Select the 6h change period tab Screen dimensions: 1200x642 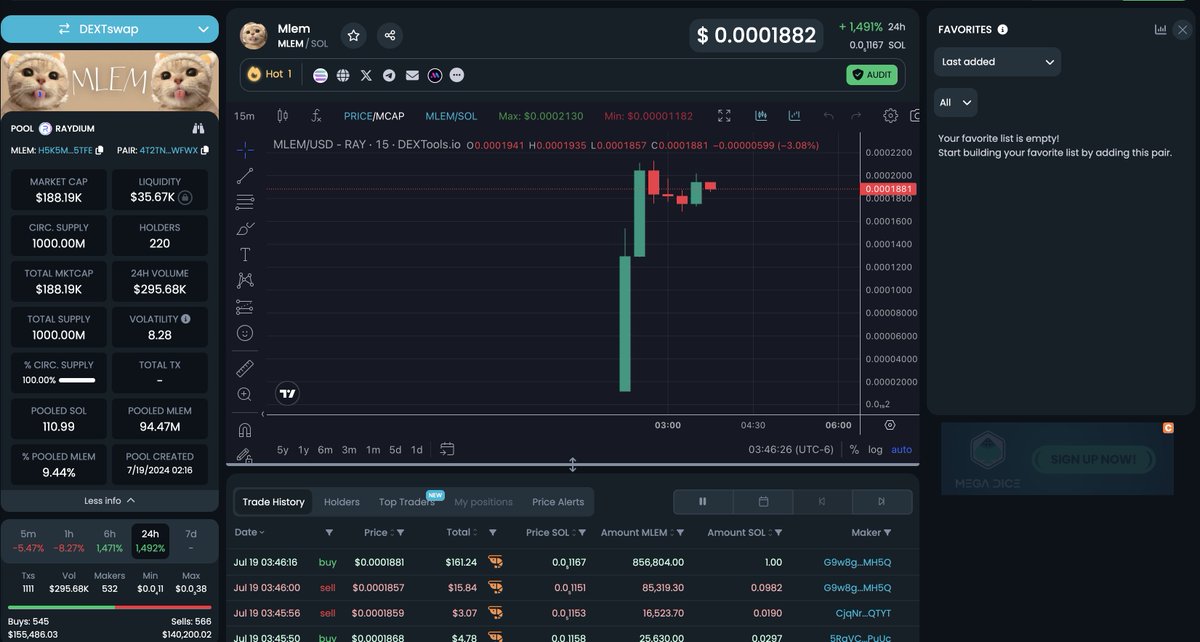109,540
